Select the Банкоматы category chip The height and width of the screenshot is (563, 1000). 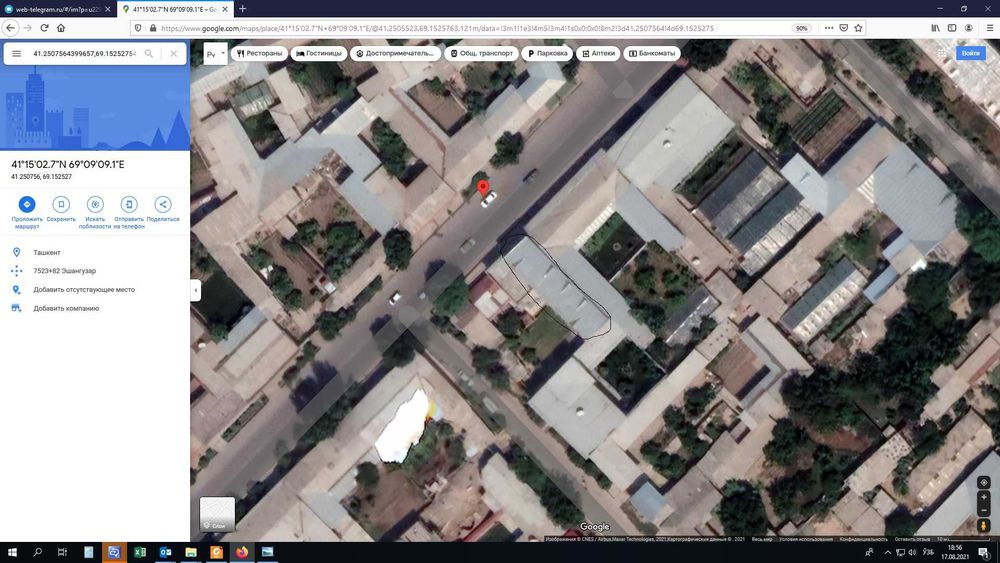652,54
